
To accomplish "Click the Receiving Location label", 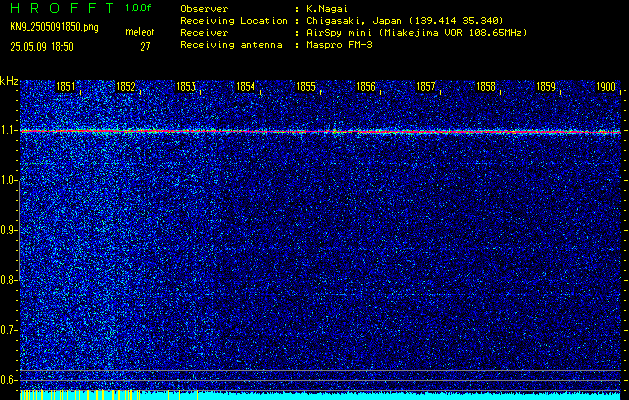I will 234,21.
